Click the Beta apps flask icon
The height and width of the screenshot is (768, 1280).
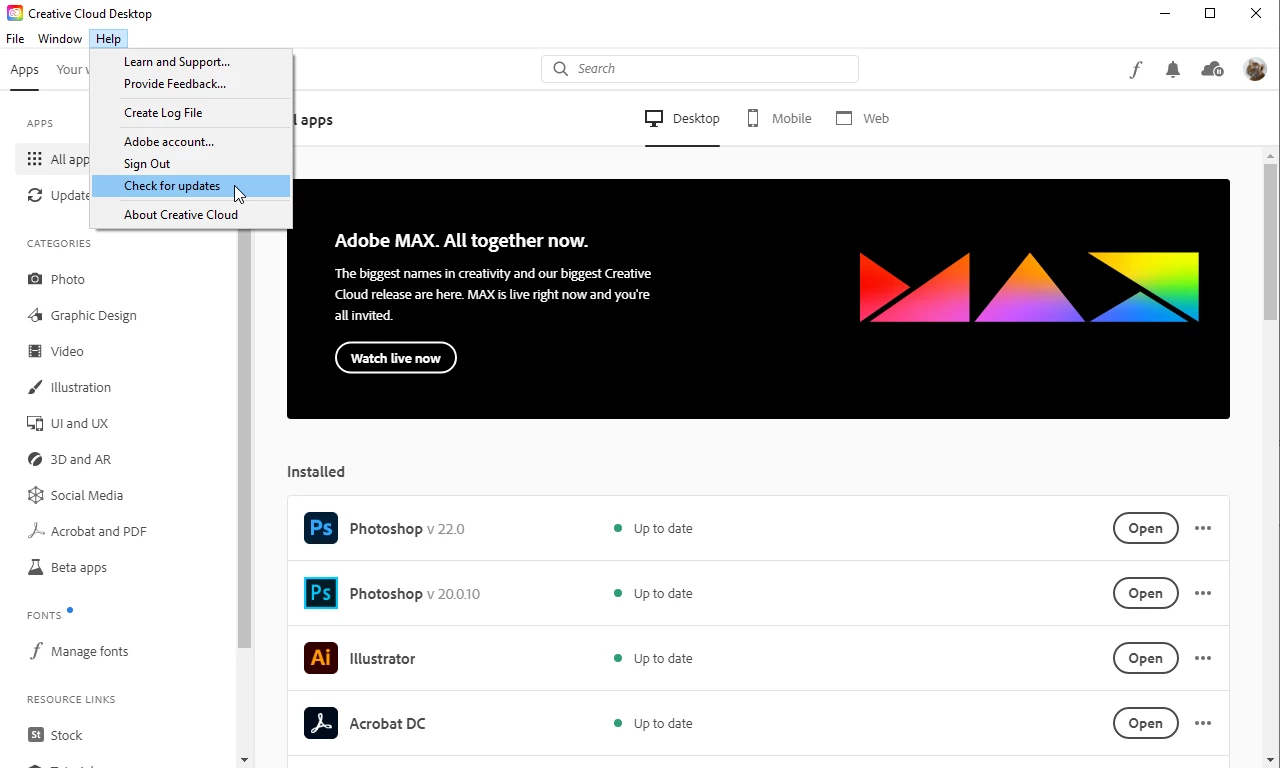[35, 567]
